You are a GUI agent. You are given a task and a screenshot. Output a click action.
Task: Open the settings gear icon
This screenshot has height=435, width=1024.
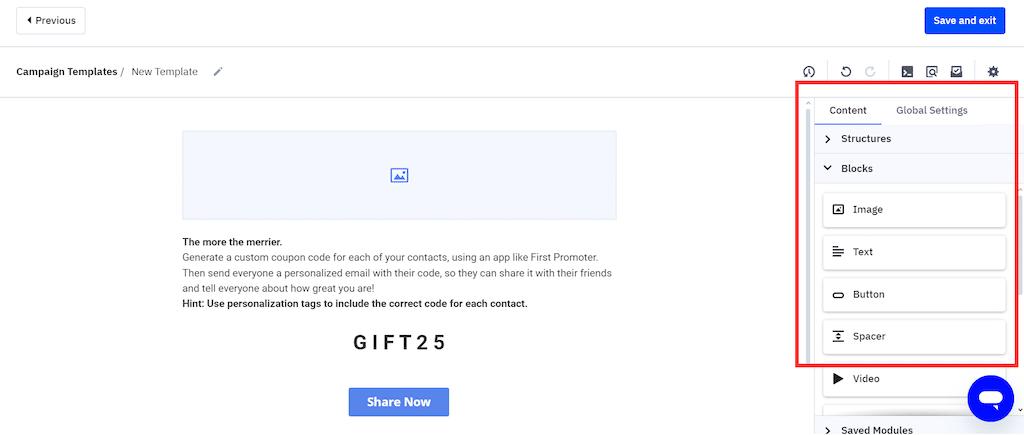tap(993, 72)
